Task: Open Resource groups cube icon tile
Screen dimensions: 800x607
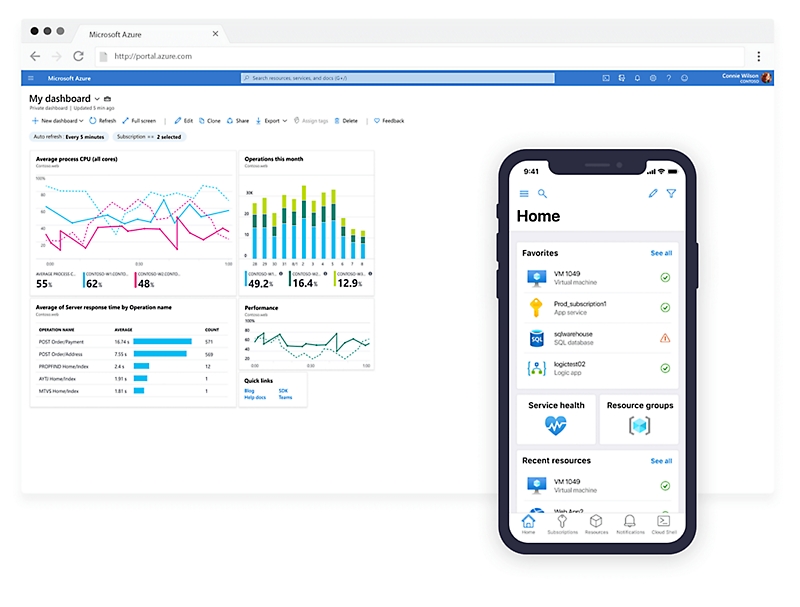Action: pyautogui.click(x=639, y=425)
